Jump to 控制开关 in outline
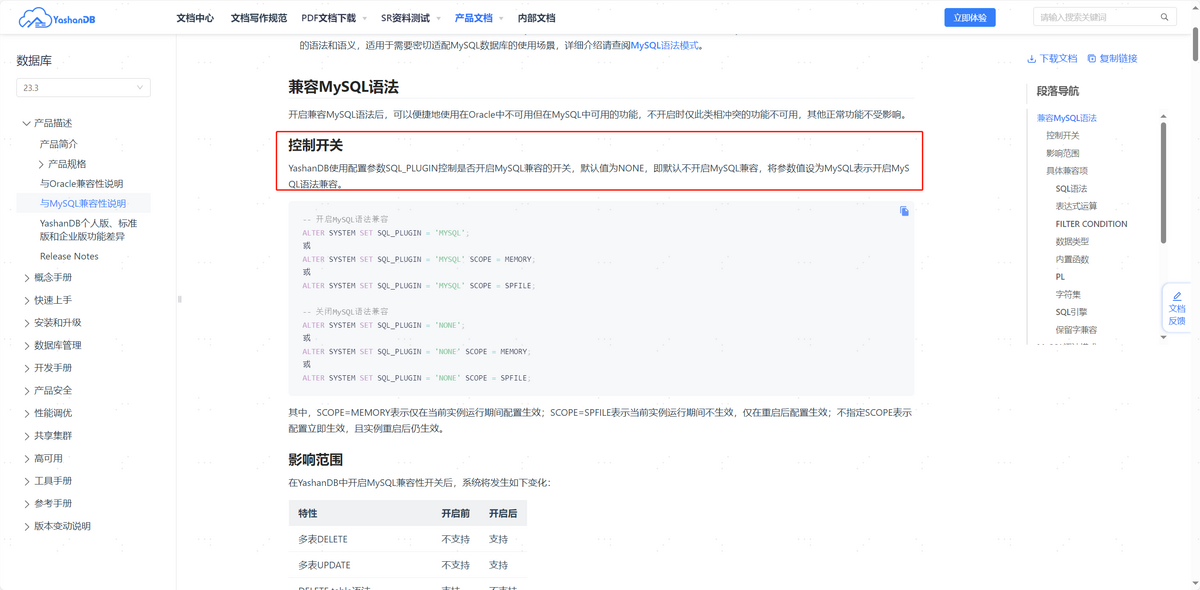The width and height of the screenshot is (1200, 590). [1063, 135]
